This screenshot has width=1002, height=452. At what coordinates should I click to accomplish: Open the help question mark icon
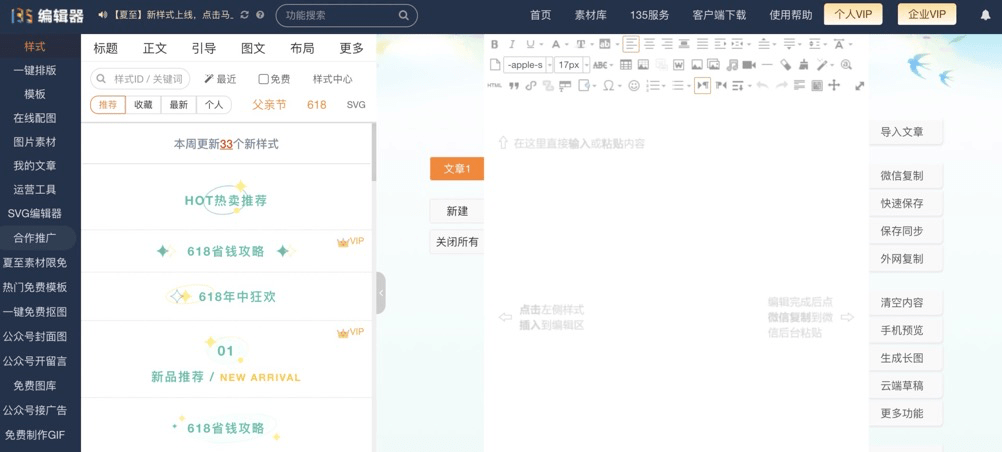[259, 15]
